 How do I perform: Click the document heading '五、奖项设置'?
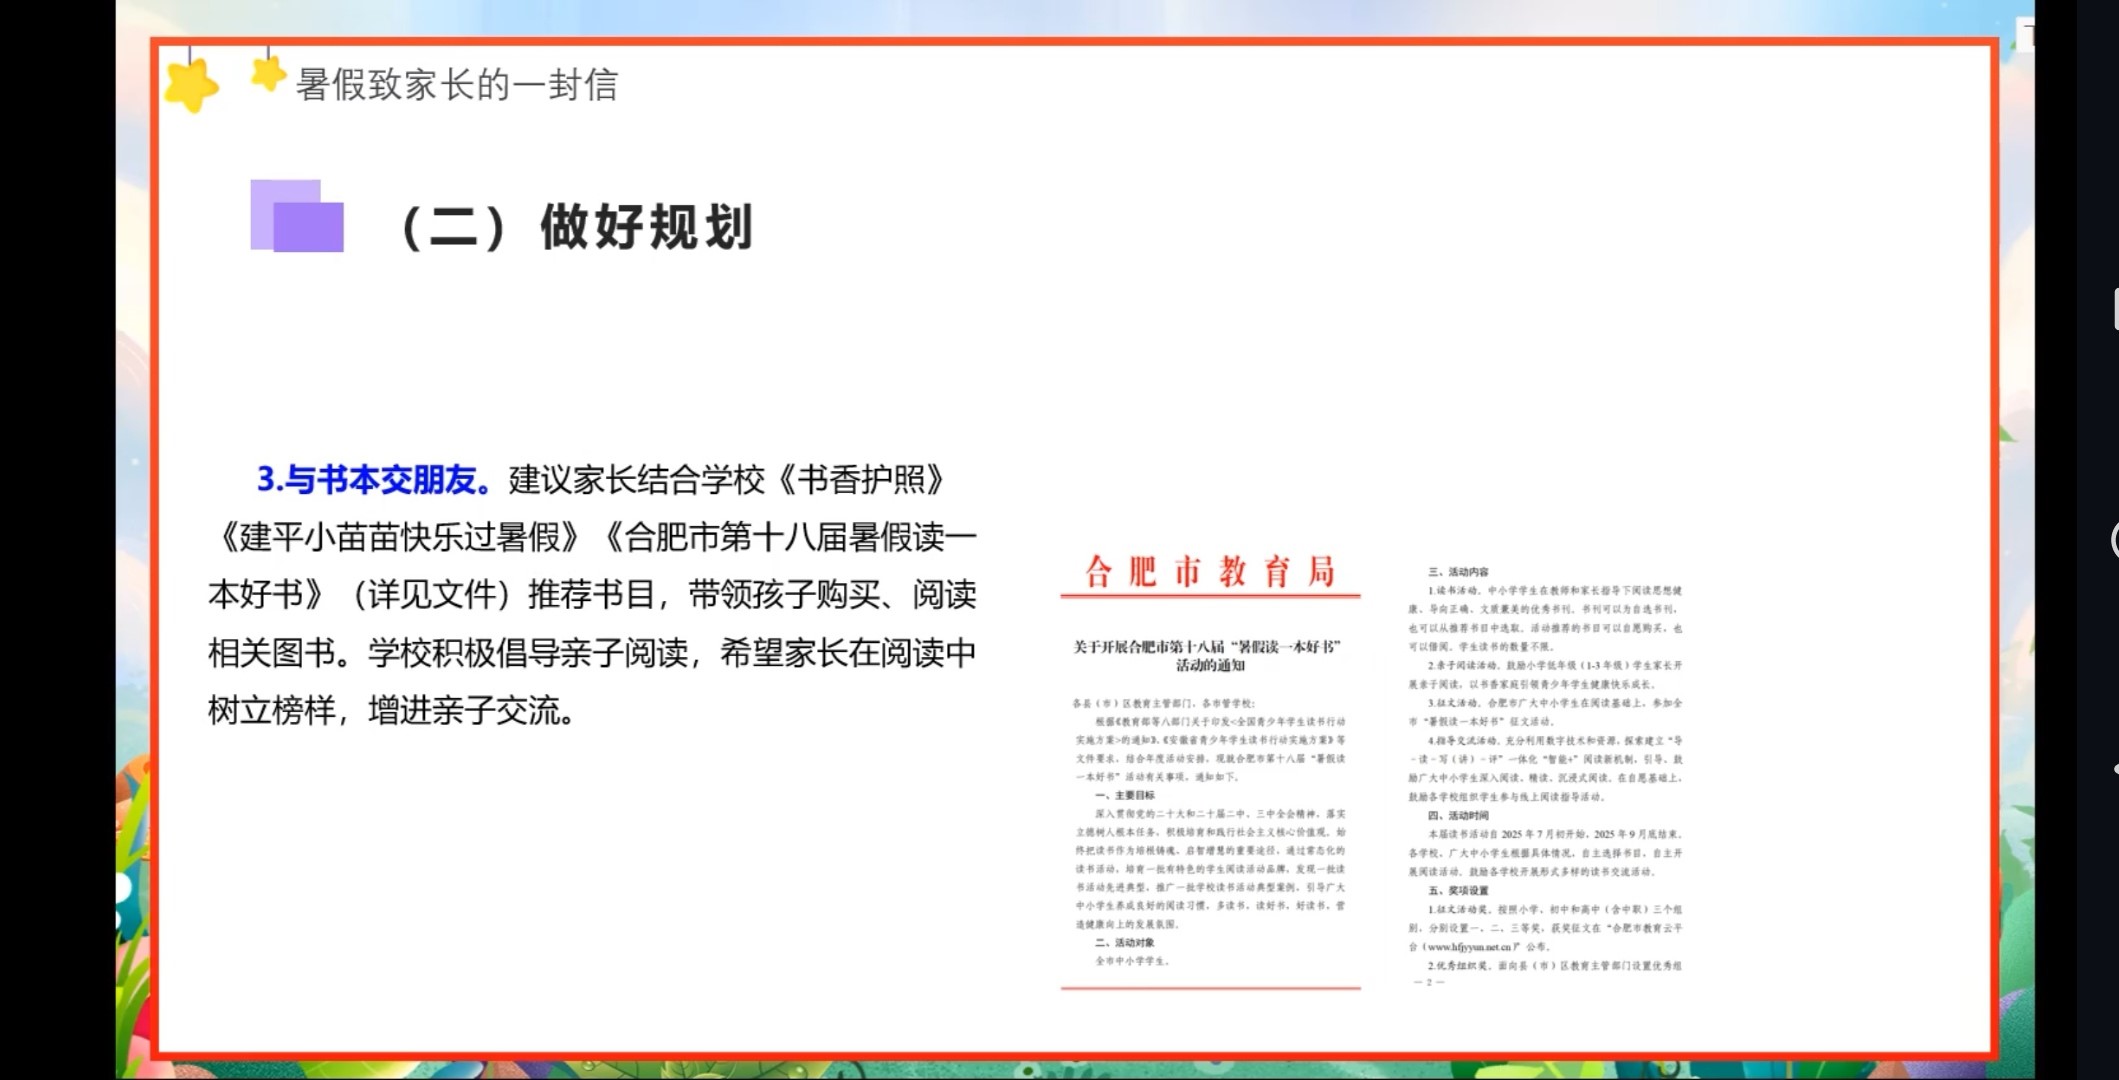tap(1458, 890)
